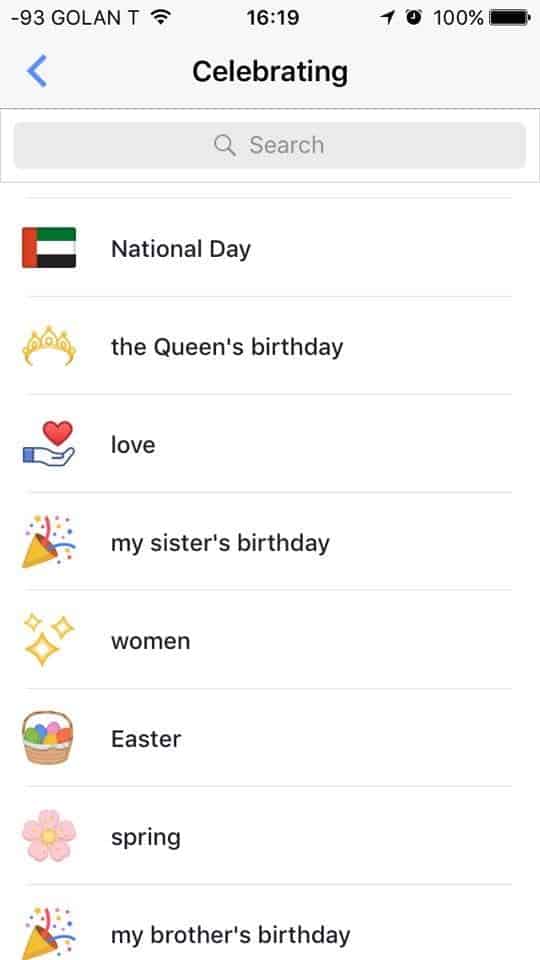
Task: Tap the Easter egg basket icon
Action: [x=48, y=738]
